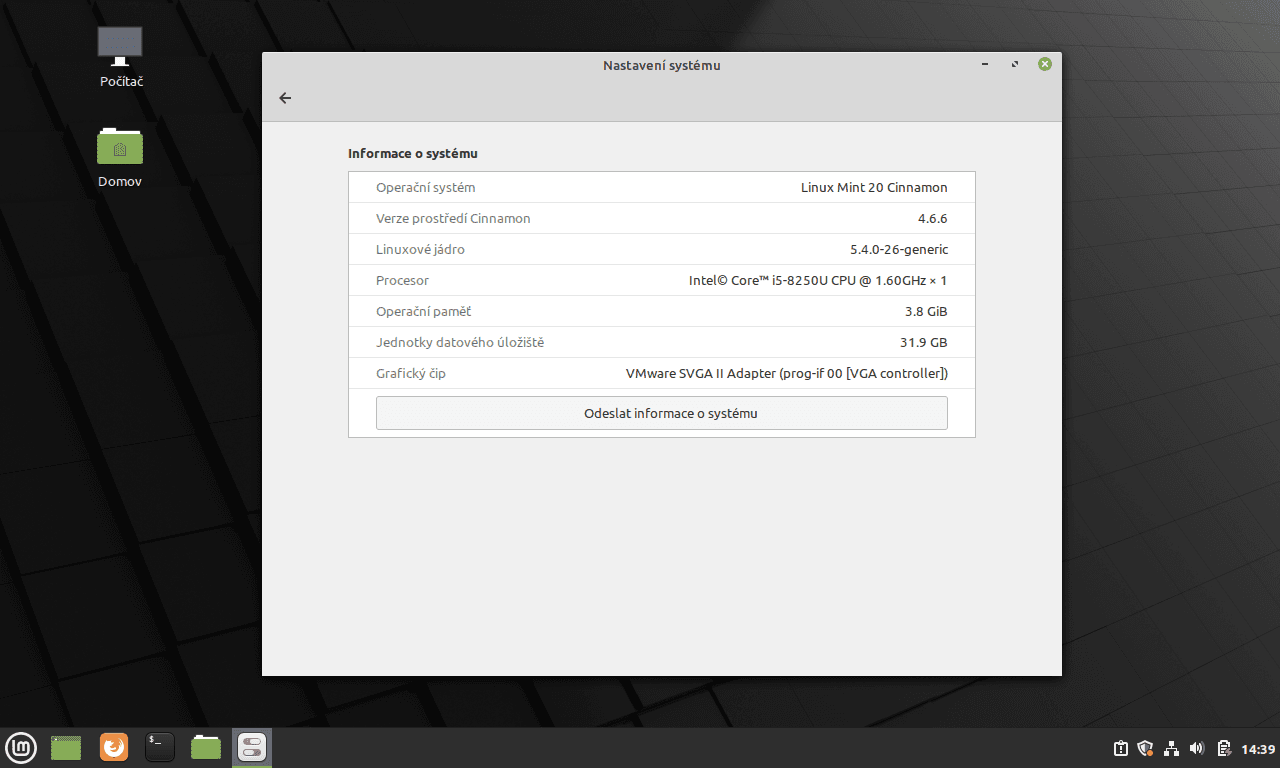Go back using the arrow button
Screen dimensions: 1280x768
coord(285,98)
